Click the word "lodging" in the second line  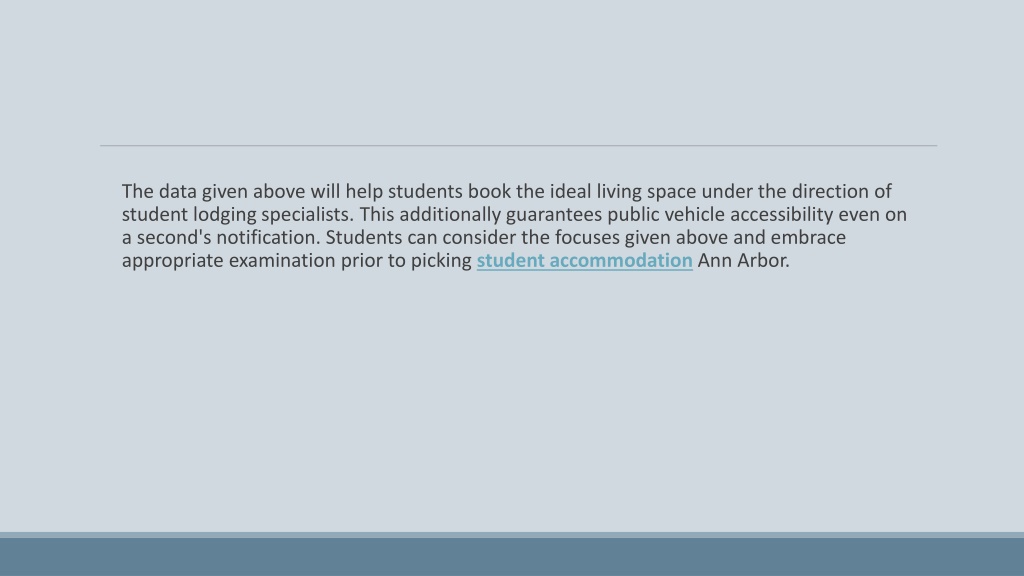(225, 215)
